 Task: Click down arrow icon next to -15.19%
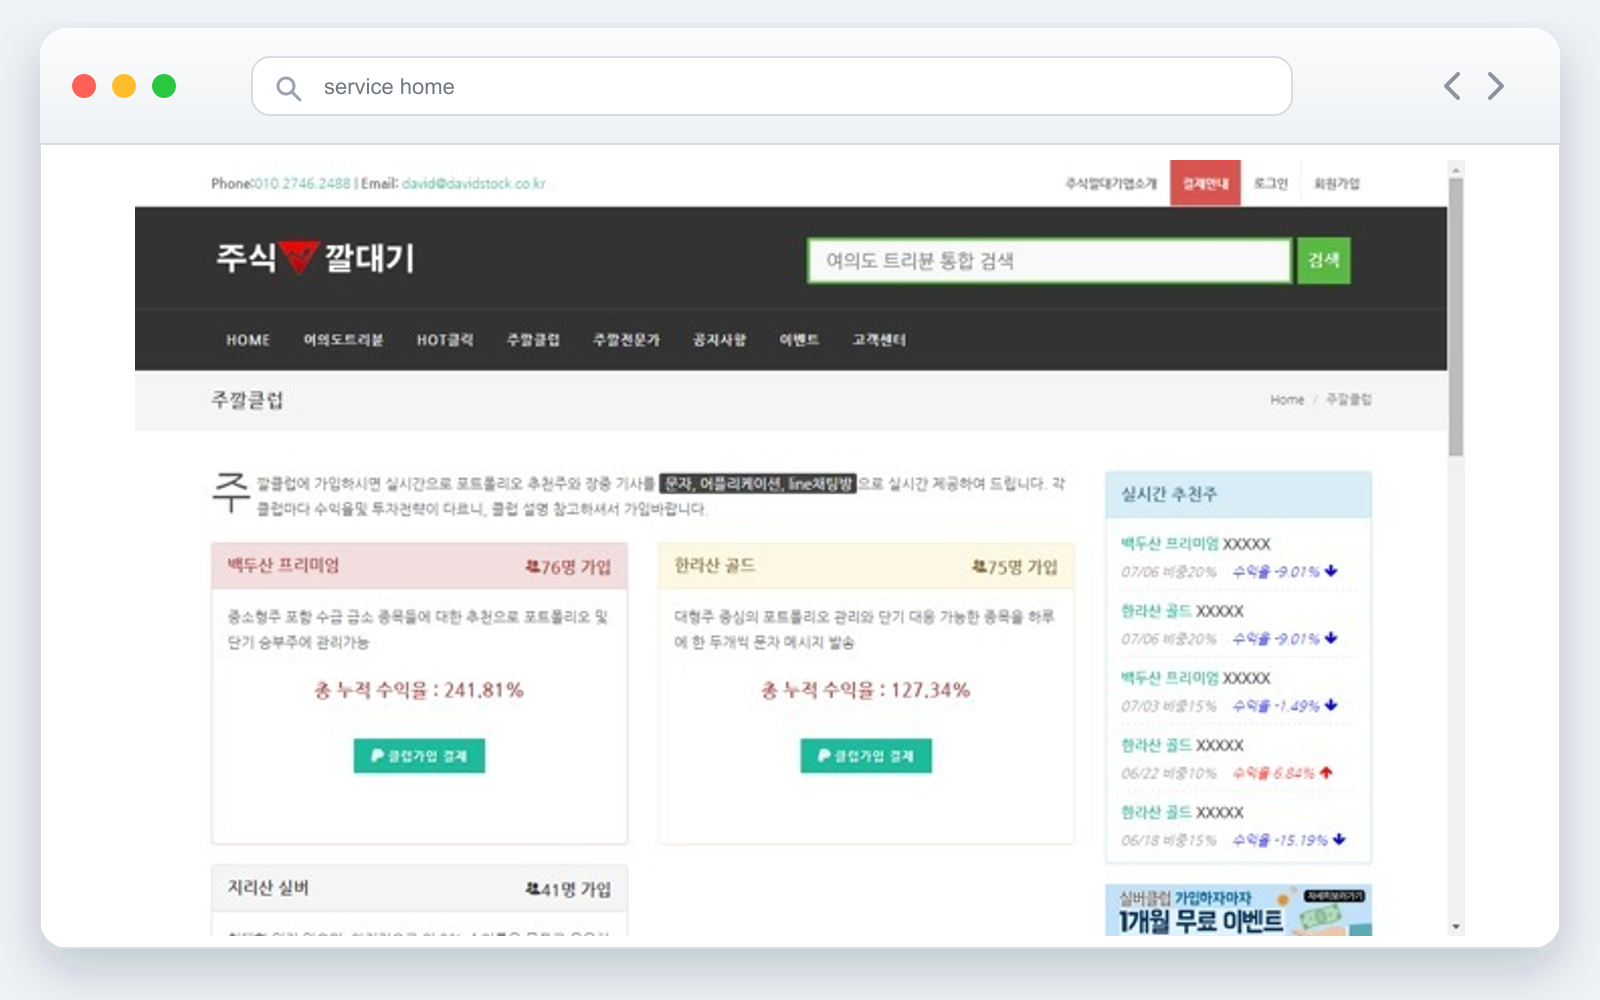(1339, 839)
